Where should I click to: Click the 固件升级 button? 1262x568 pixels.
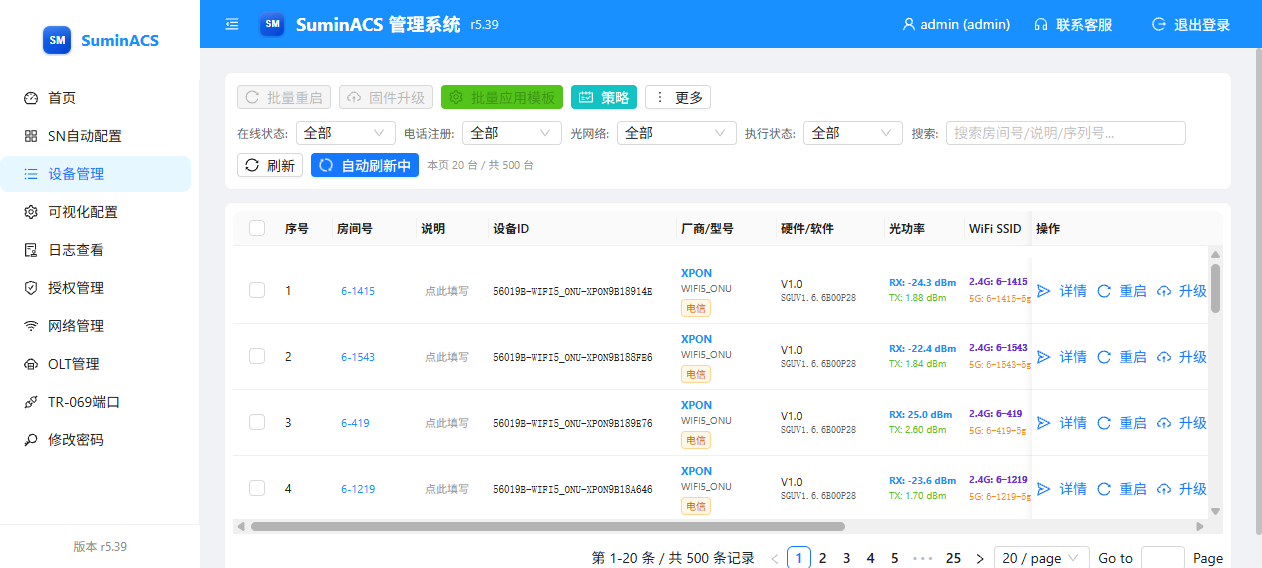(386, 97)
